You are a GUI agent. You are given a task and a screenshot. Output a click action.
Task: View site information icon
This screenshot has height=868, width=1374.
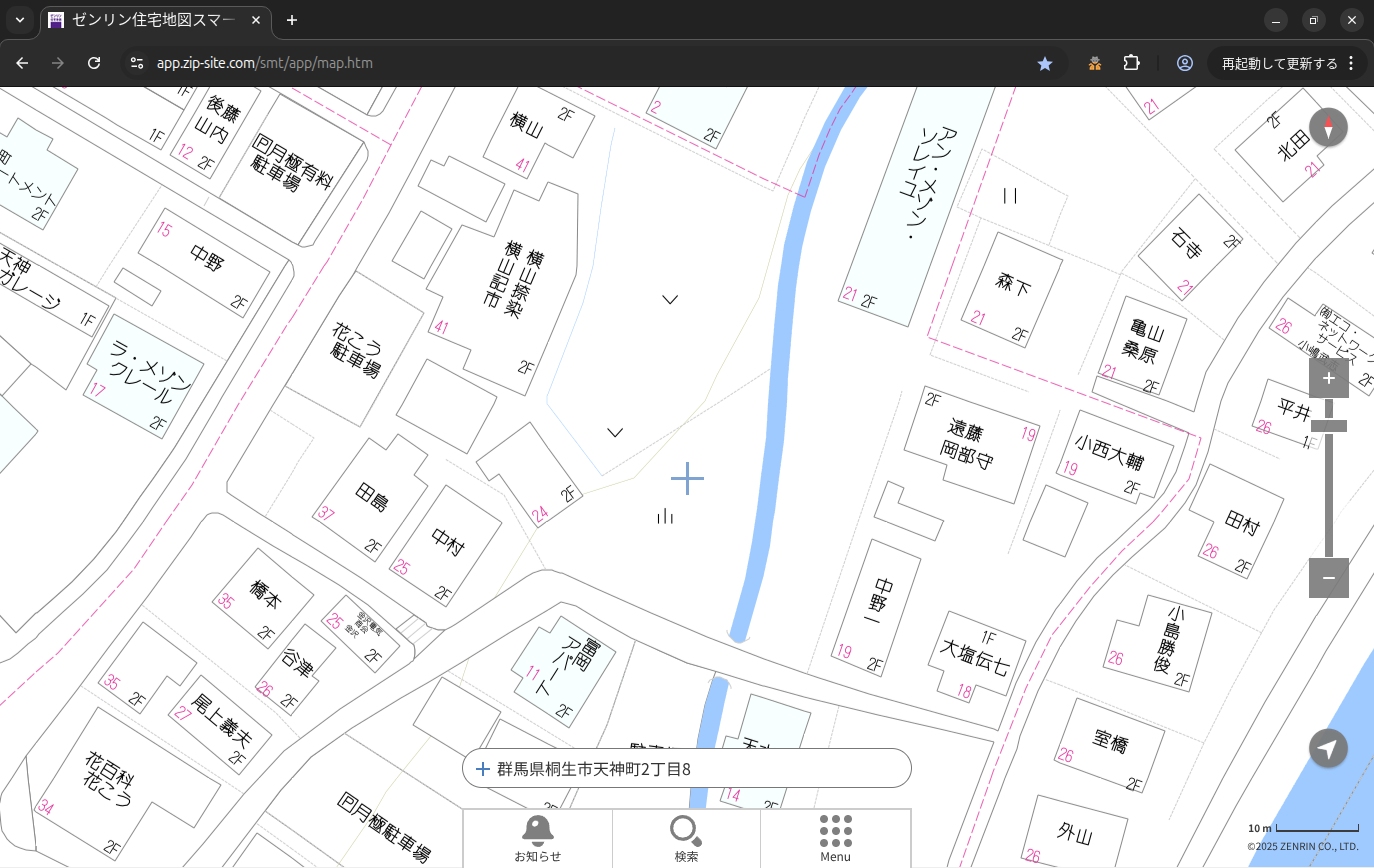(x=137, y=63)
